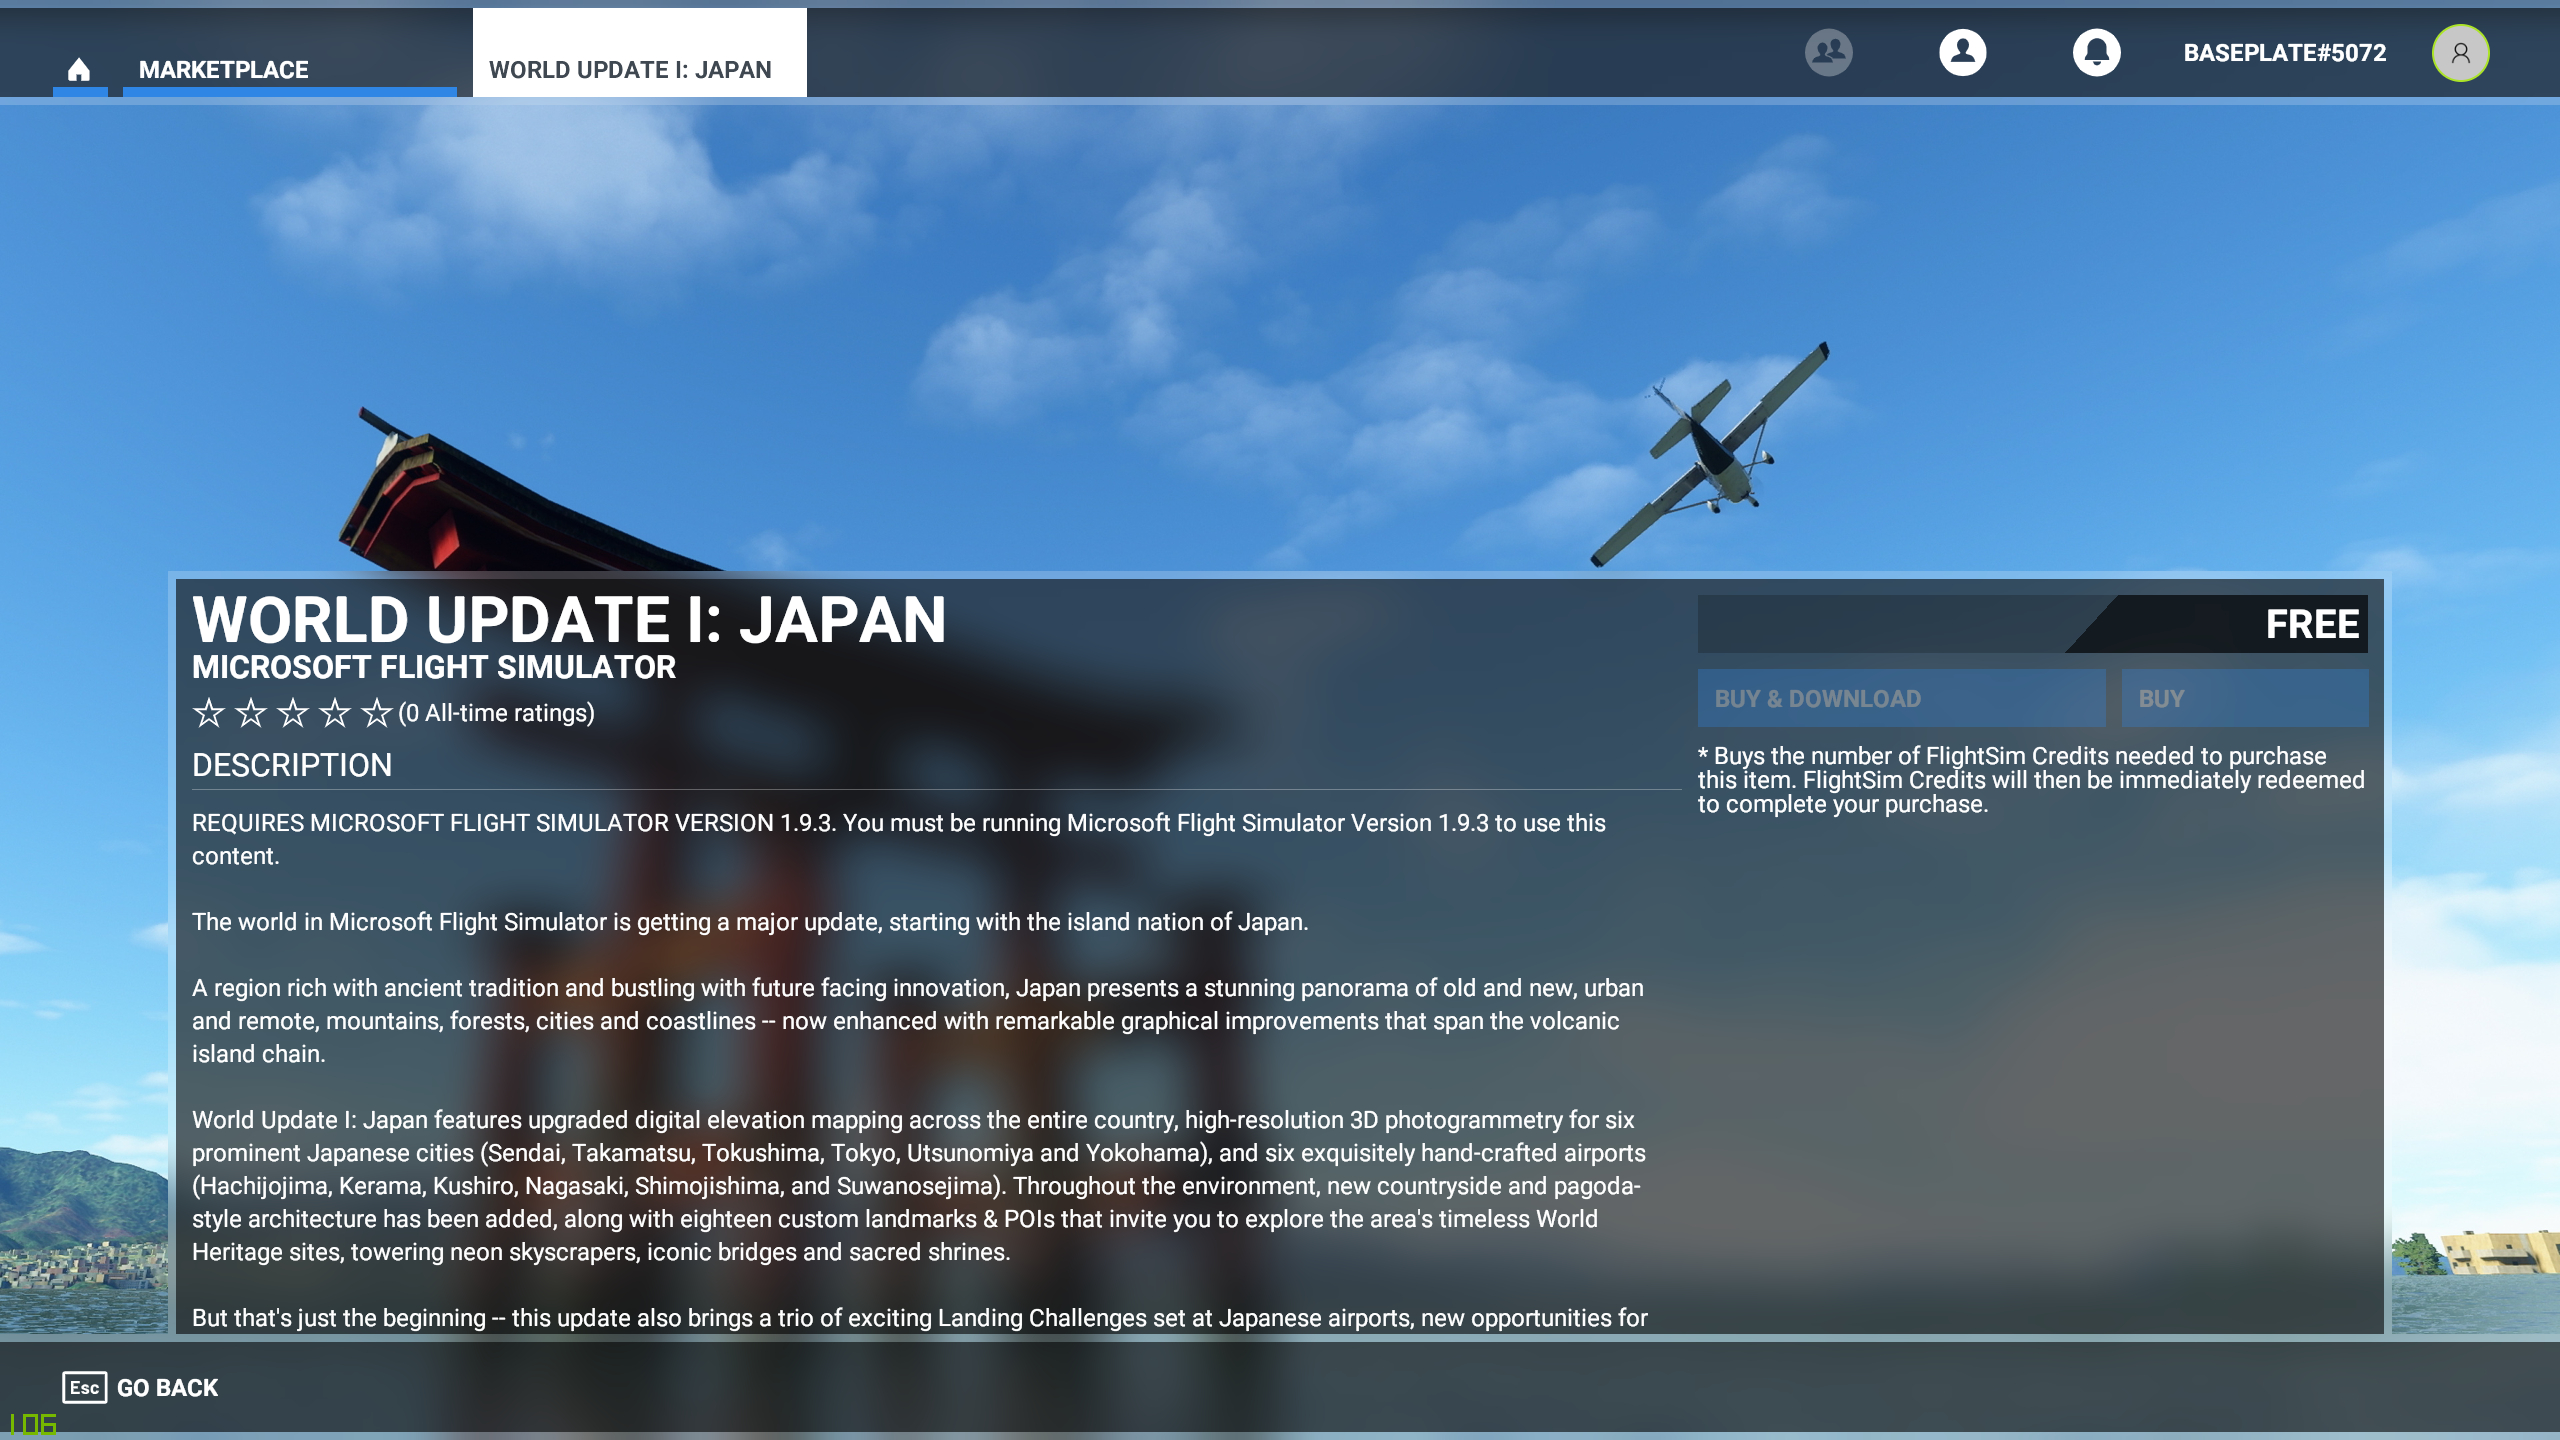This screenshot has width=2560, height=1440.
Task: Select the World Update I: Japan tab
Action: [x=639, y=54]
